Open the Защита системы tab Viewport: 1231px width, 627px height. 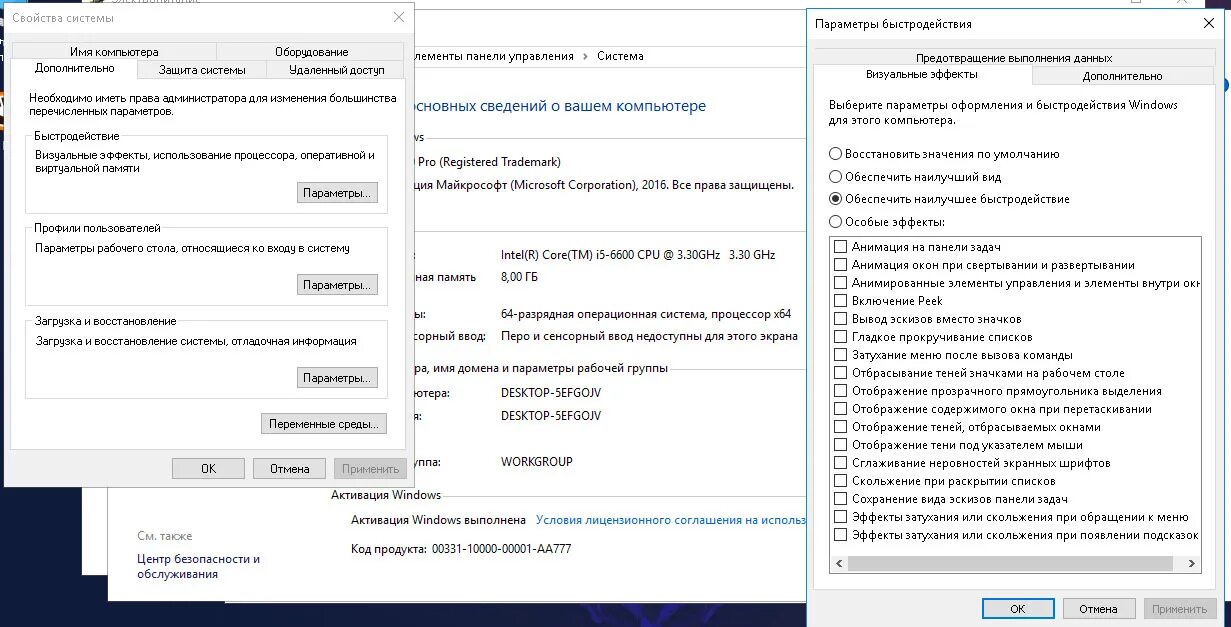coord(202,70)
